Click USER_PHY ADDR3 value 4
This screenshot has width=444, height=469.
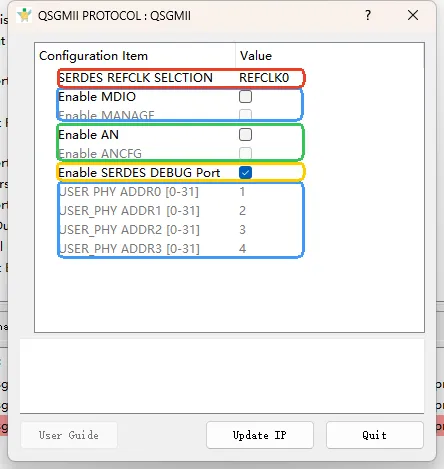coord(242,249)
